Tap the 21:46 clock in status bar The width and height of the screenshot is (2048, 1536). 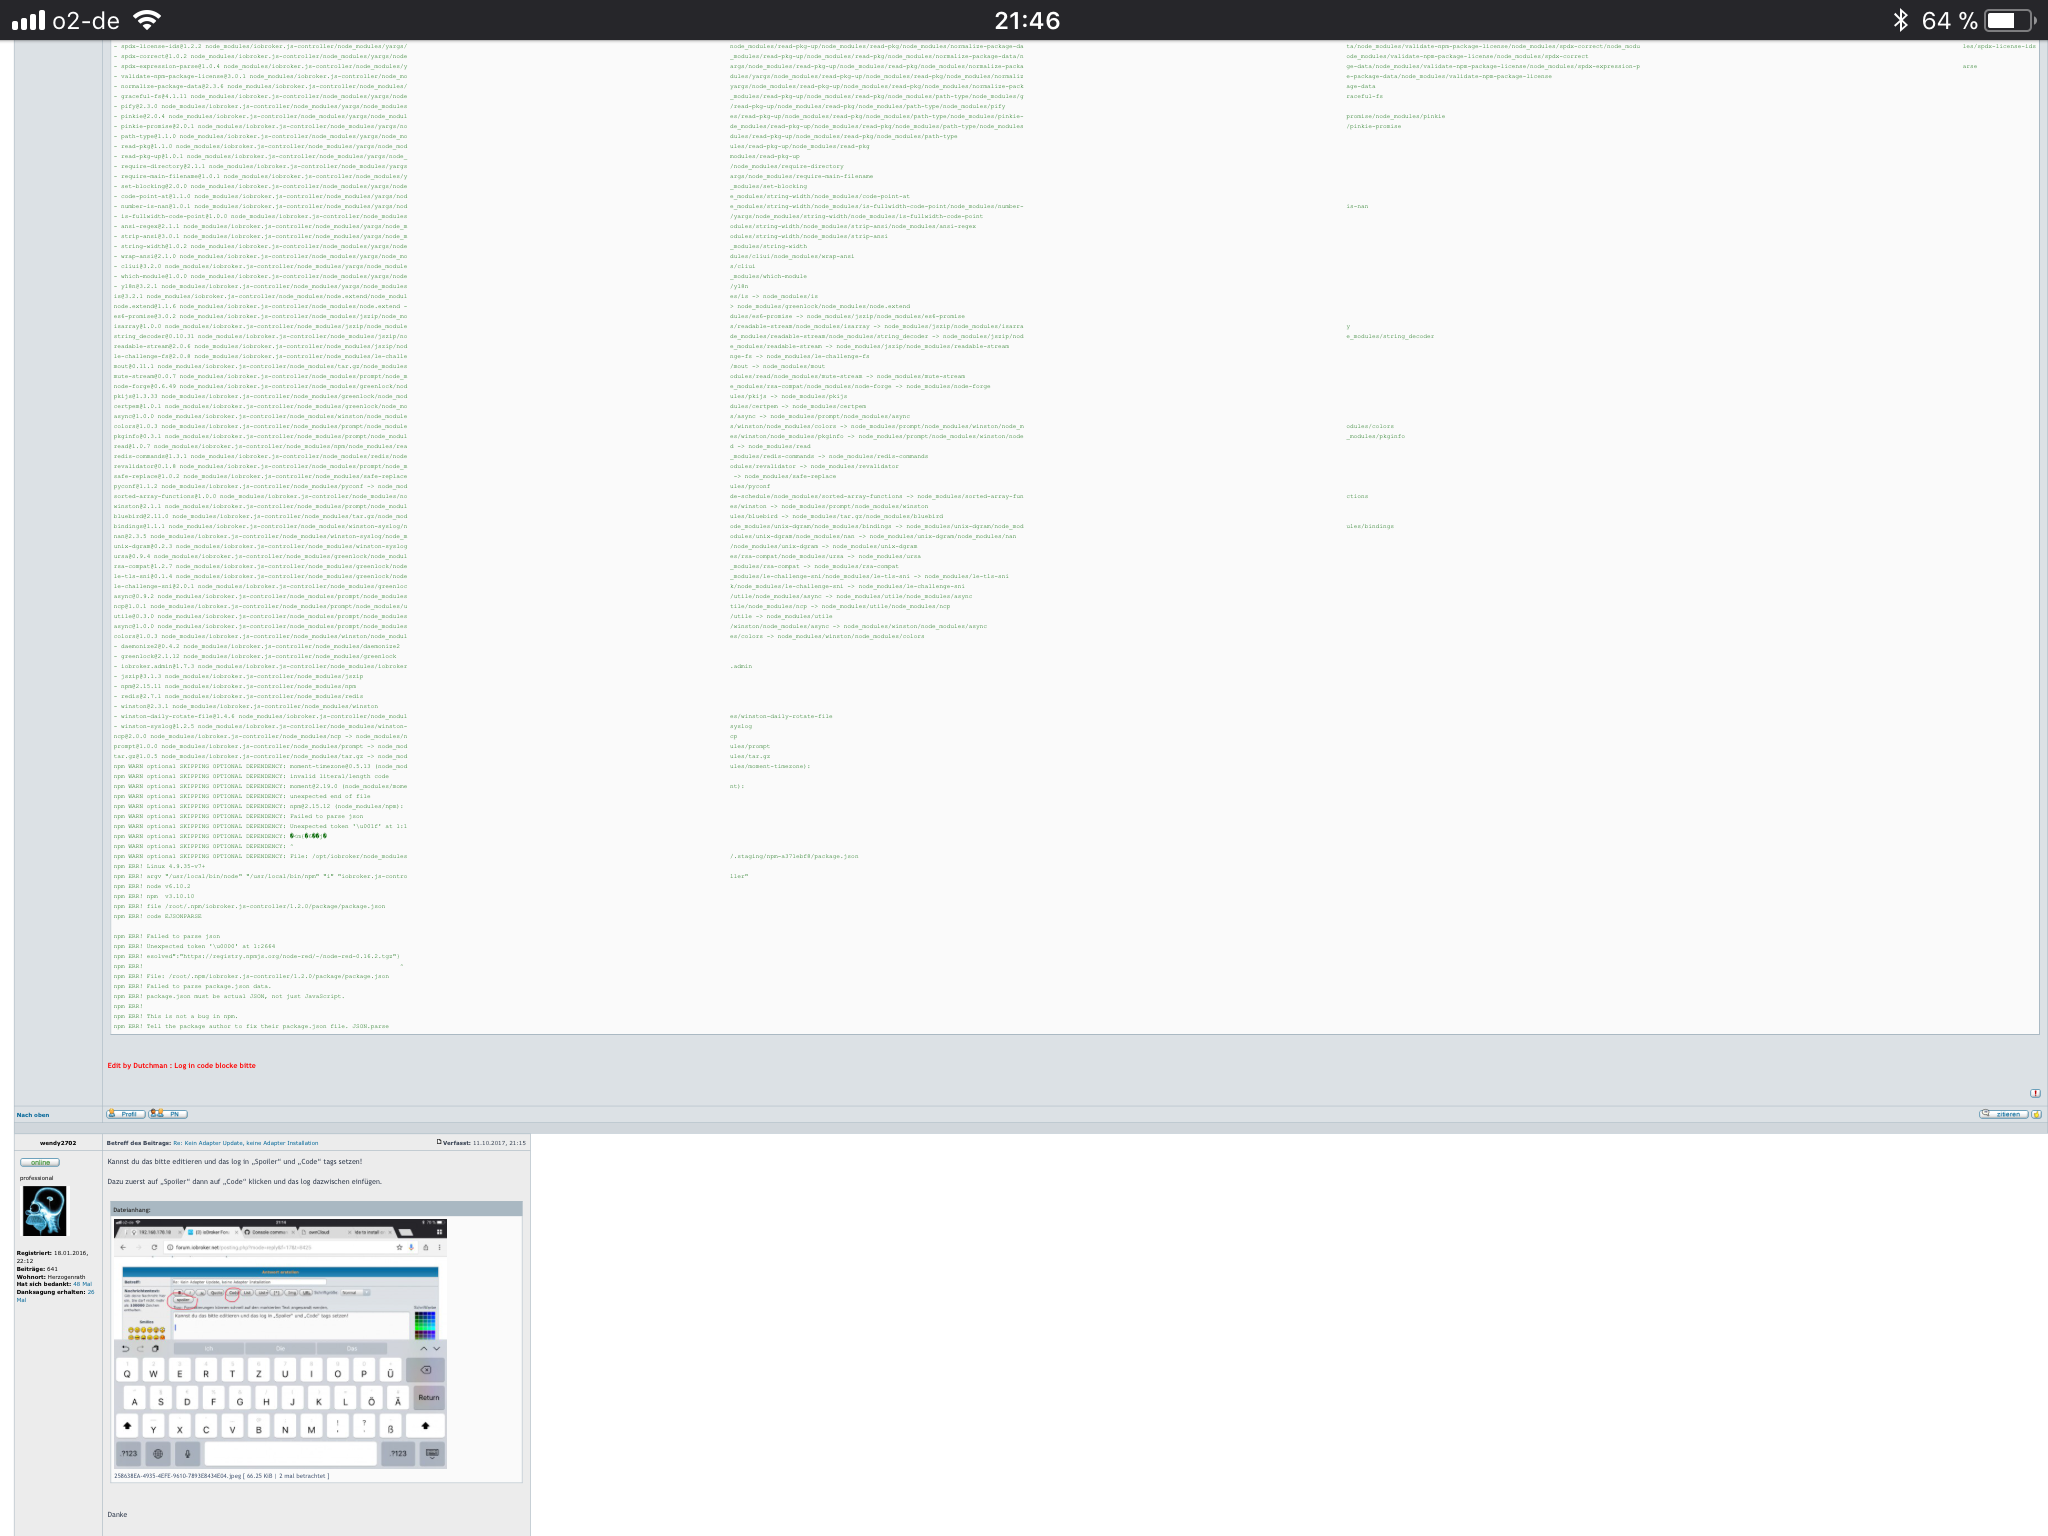click(1027, 20)
